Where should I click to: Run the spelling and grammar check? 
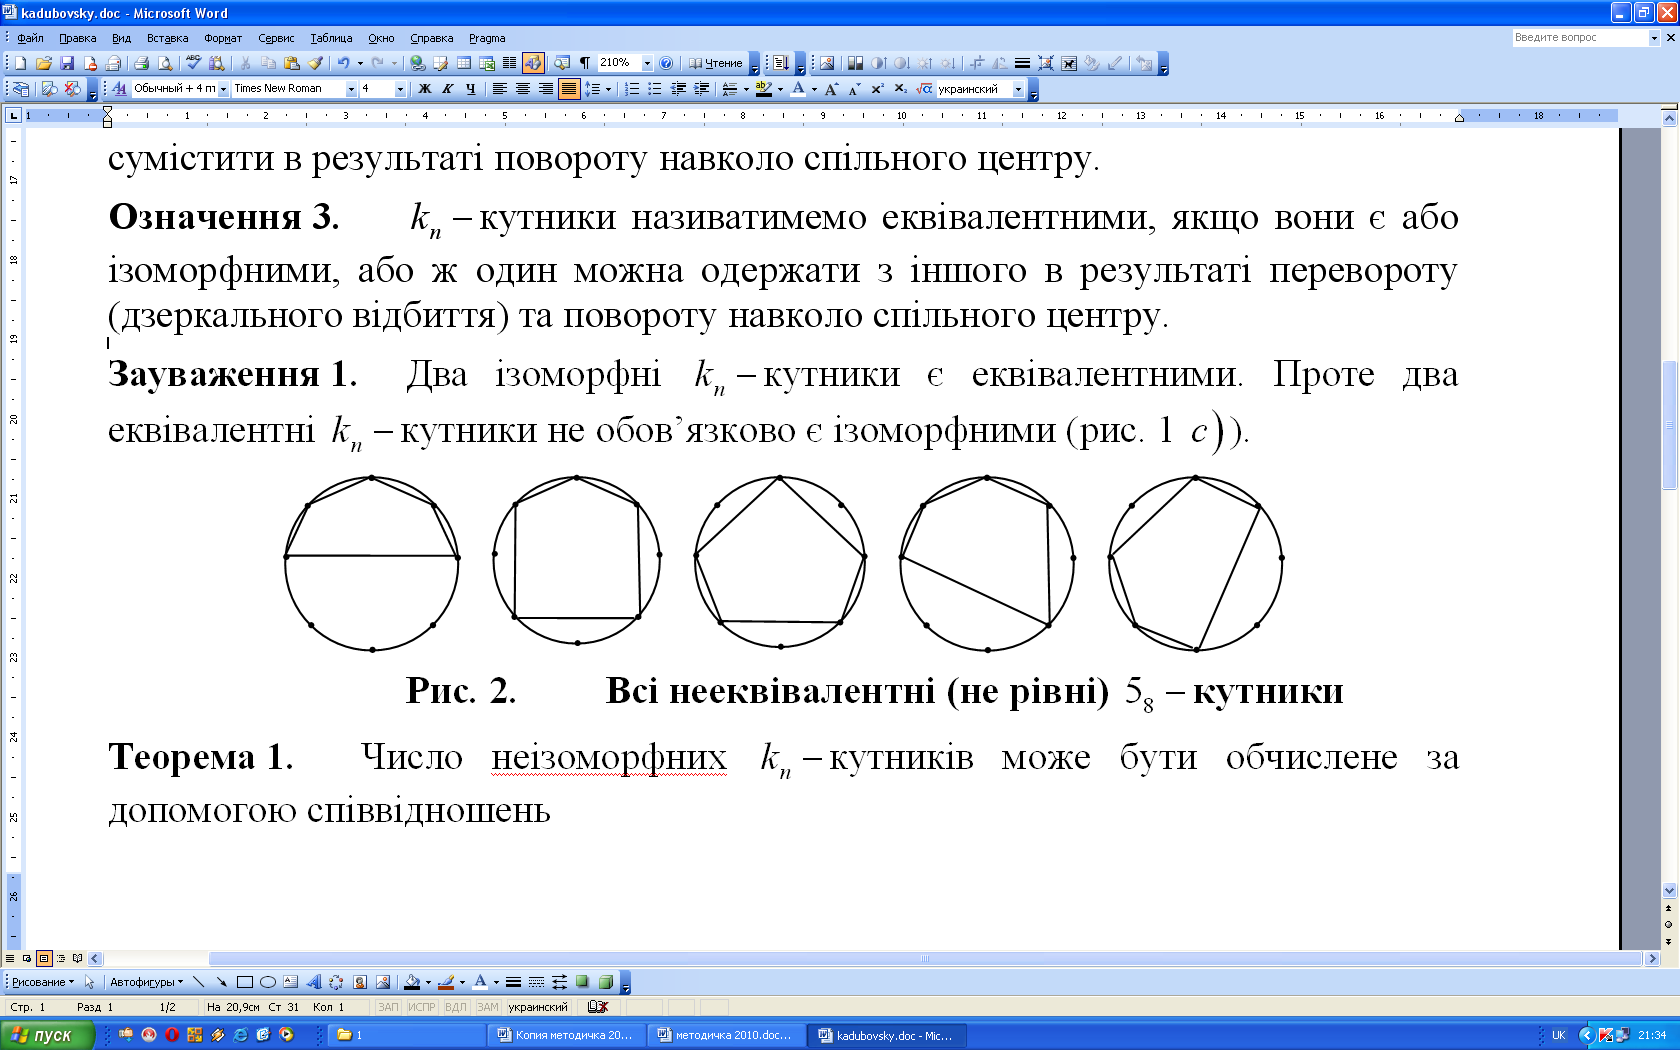[194, 63]
